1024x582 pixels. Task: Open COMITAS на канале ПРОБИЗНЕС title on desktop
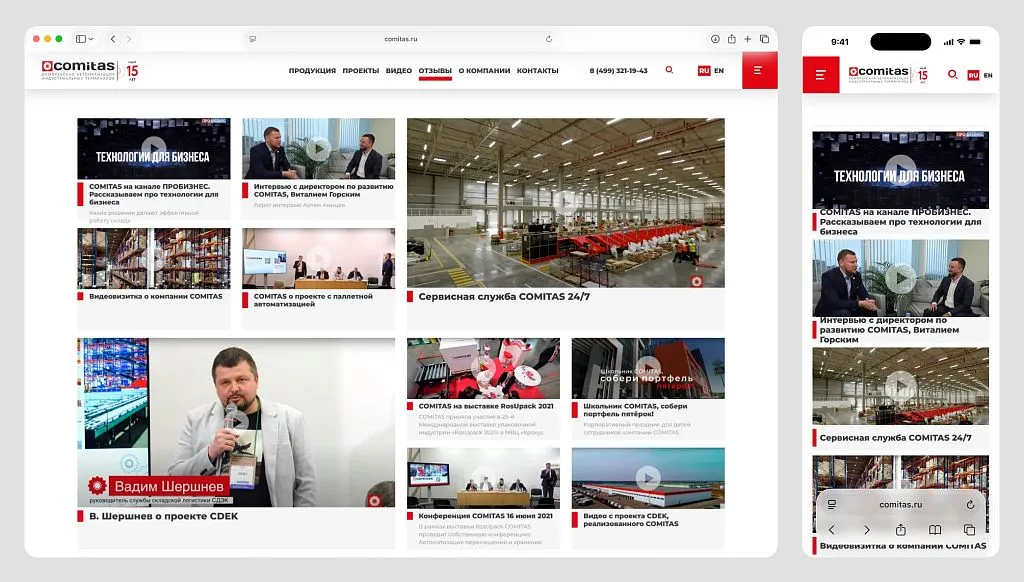click(x=154, y=194)
